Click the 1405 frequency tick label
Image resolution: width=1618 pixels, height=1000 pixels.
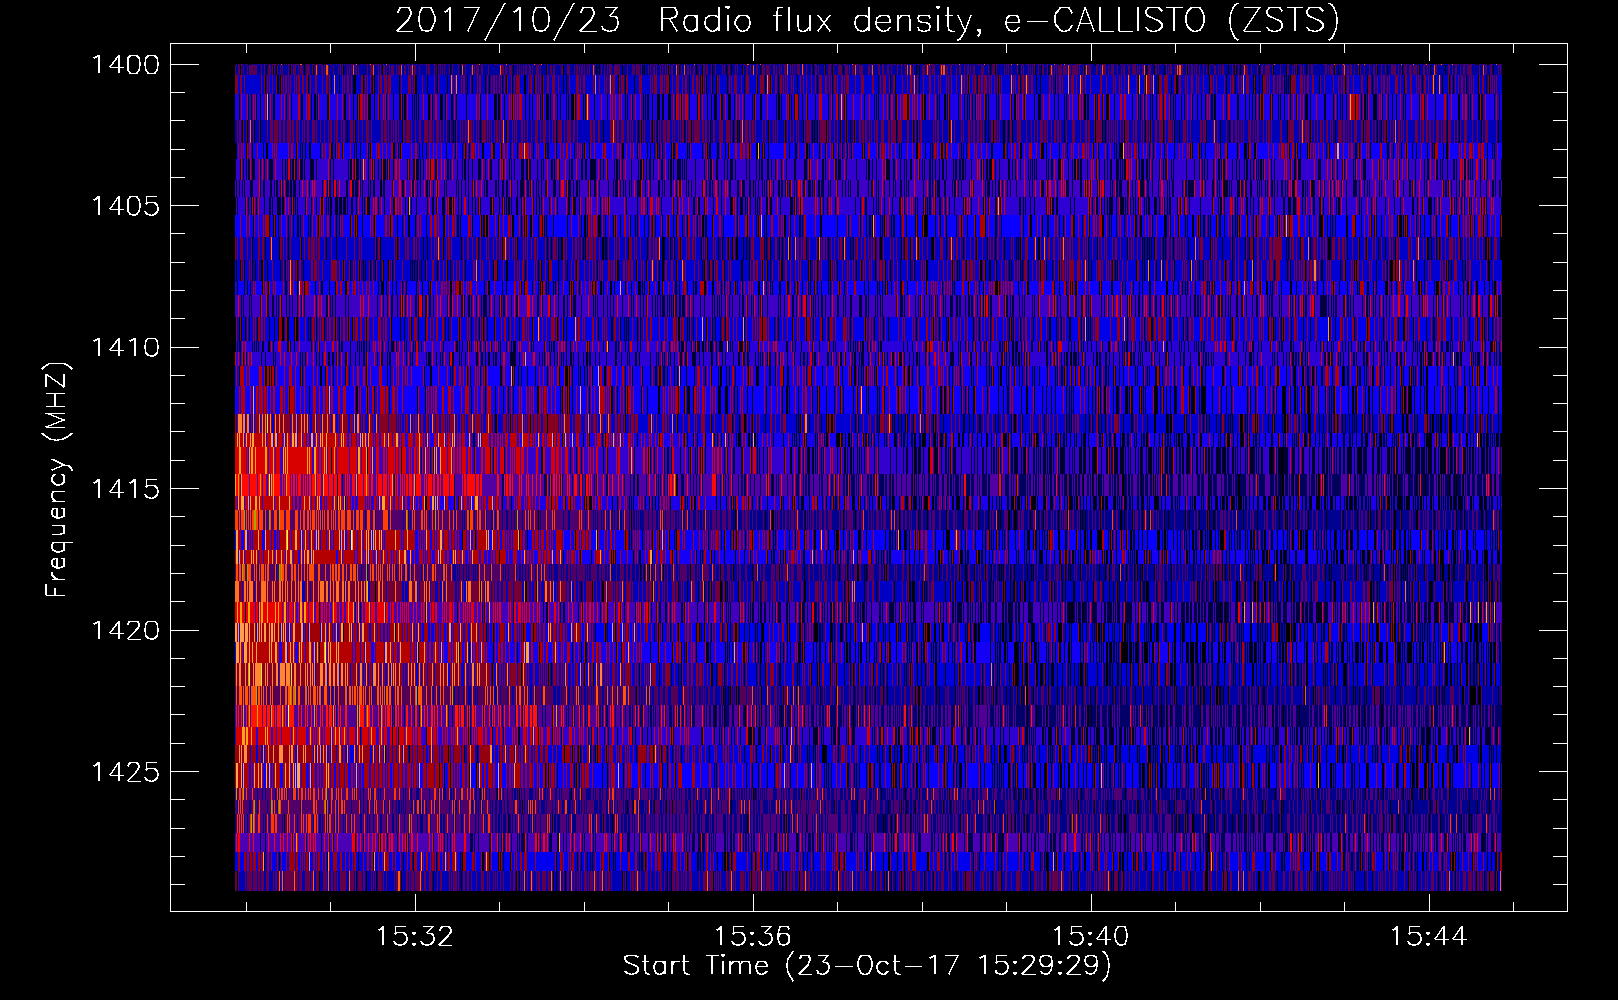[x=125, y=206]
